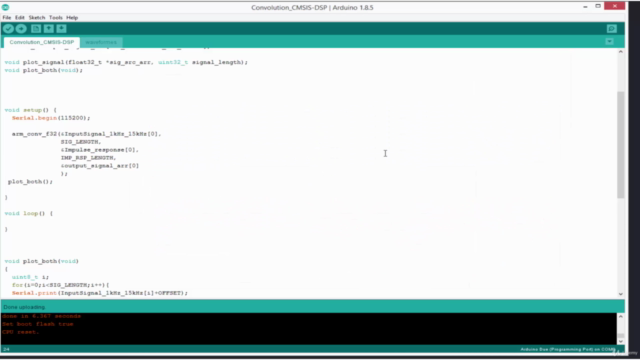The image size is (640, 360).
Task: Save the sketch with the Save icon
Action: pyautogui.click(x=62, y=29)
